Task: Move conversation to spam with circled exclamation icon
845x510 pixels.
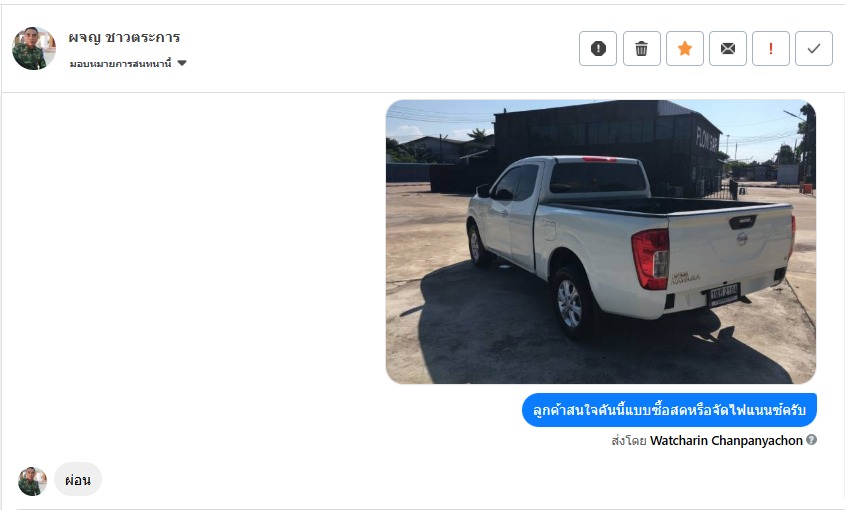Action: coord(598,49)
